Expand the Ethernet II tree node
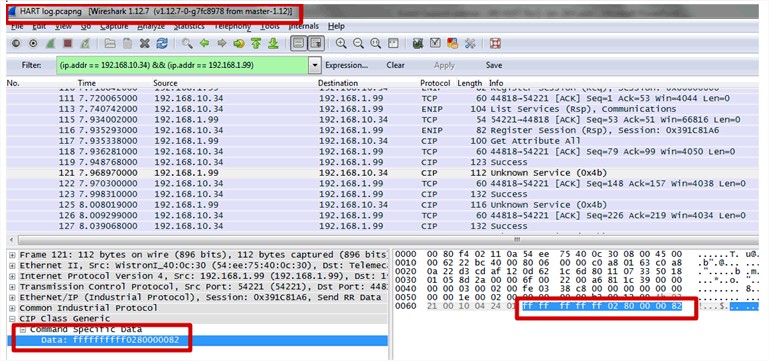 click(x=12, y=265)
